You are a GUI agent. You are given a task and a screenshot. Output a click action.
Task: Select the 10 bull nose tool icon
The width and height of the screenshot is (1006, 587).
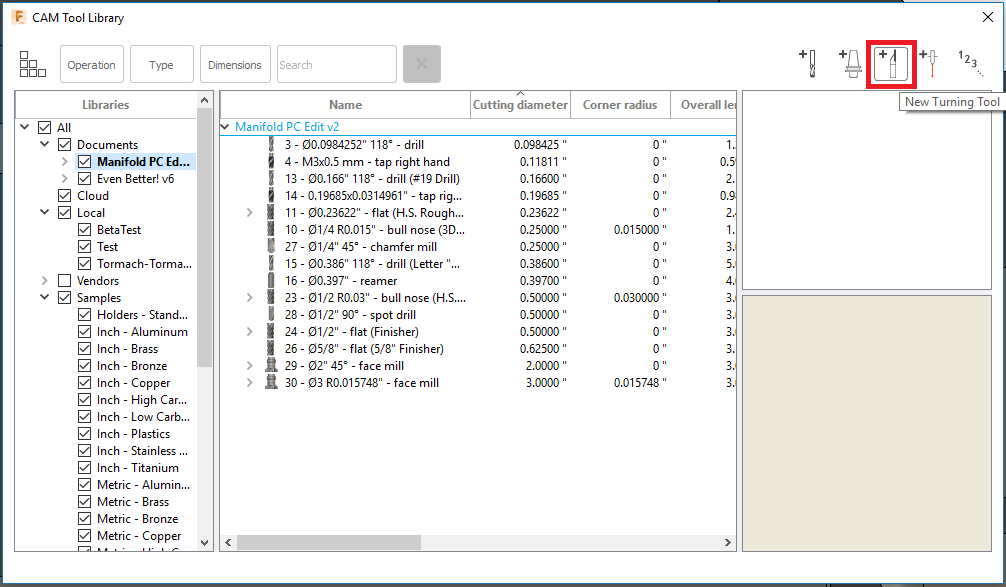point(271,230)
